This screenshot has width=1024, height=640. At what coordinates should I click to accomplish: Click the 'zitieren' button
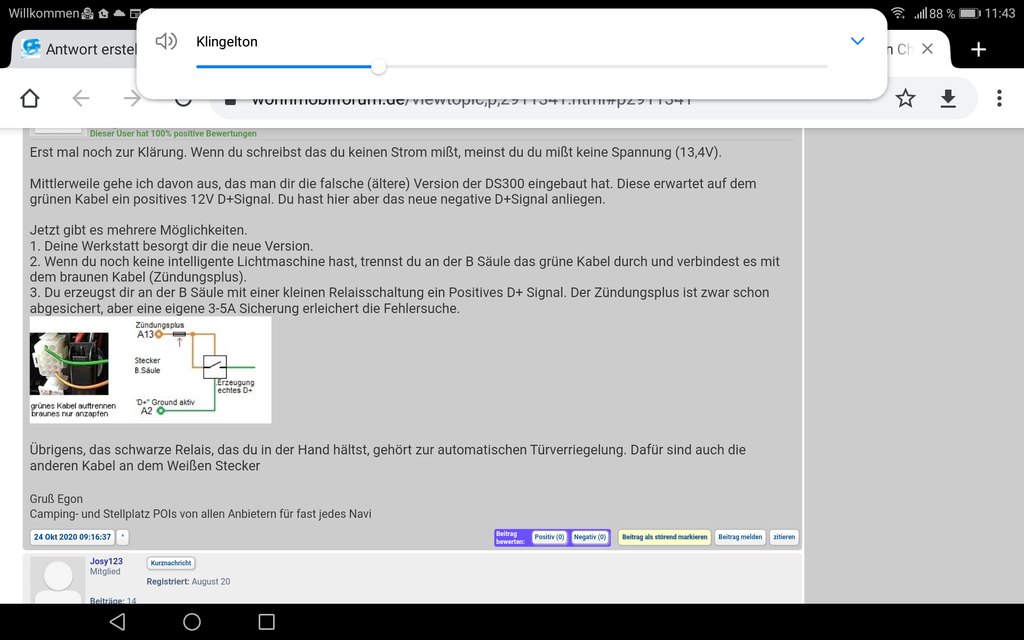pyautogui.click(x=784, y=537)
